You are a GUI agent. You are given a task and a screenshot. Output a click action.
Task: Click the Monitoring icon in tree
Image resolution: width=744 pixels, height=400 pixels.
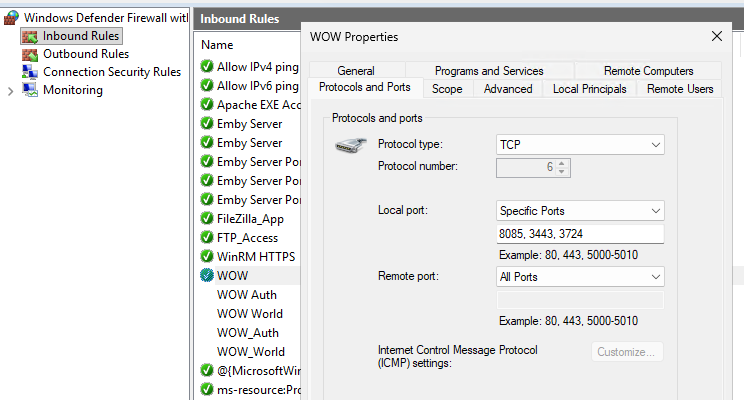pos(30,90)
